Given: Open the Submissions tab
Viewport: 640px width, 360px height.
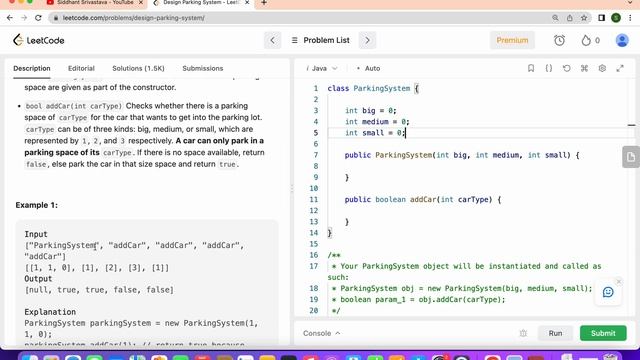Looking at the screenshot, I should [x=203, y=68].
